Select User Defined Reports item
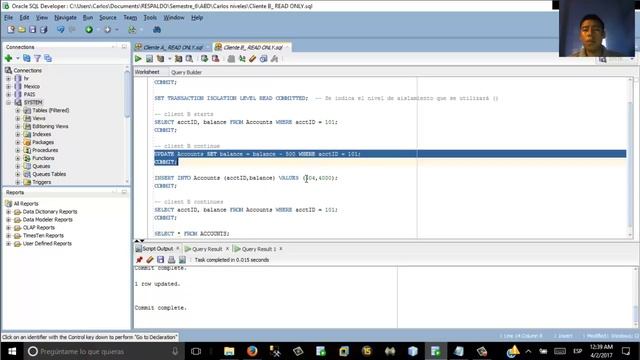 (x=47, y=244)
